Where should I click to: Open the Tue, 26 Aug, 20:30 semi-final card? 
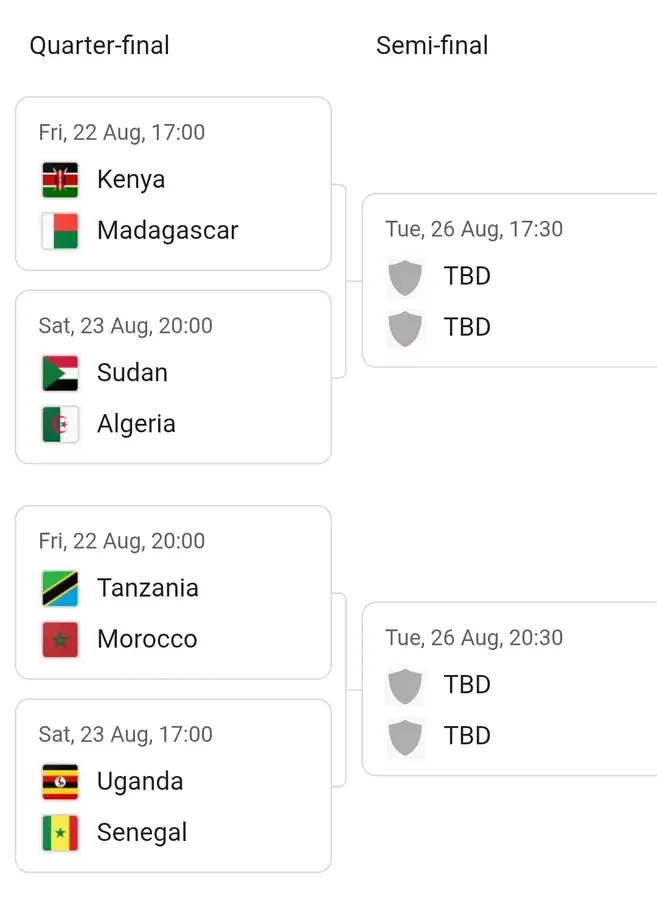(x=510, y=689)
